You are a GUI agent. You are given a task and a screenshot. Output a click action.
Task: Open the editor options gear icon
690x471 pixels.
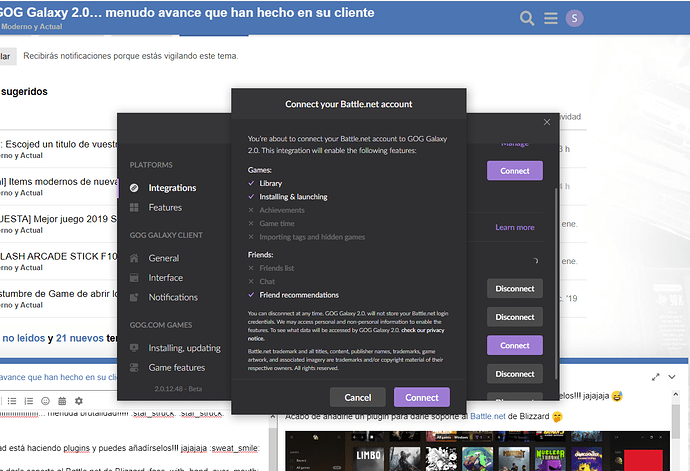79,401
